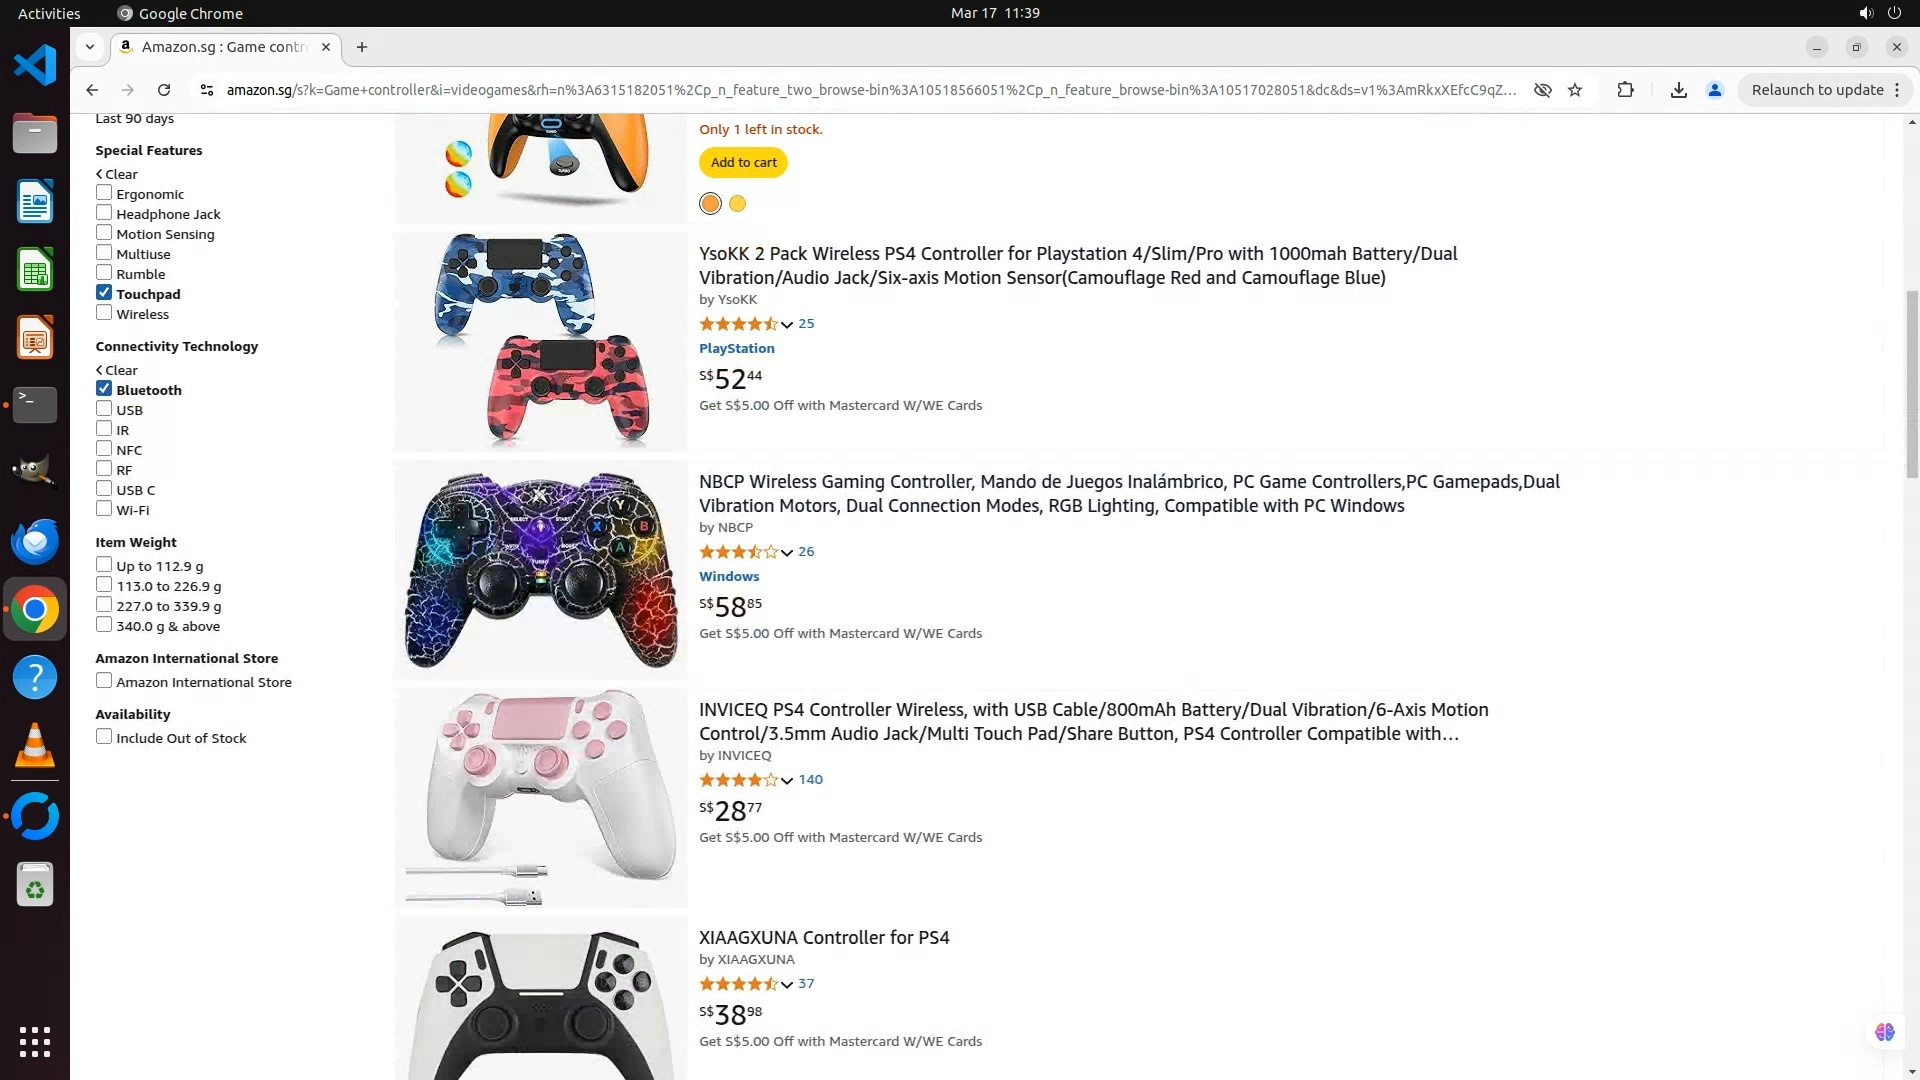This screenshot has width=1920, height=1080.
Task: Open XIAAGXUNA Controller for PS4 listing
Action: 824,937
